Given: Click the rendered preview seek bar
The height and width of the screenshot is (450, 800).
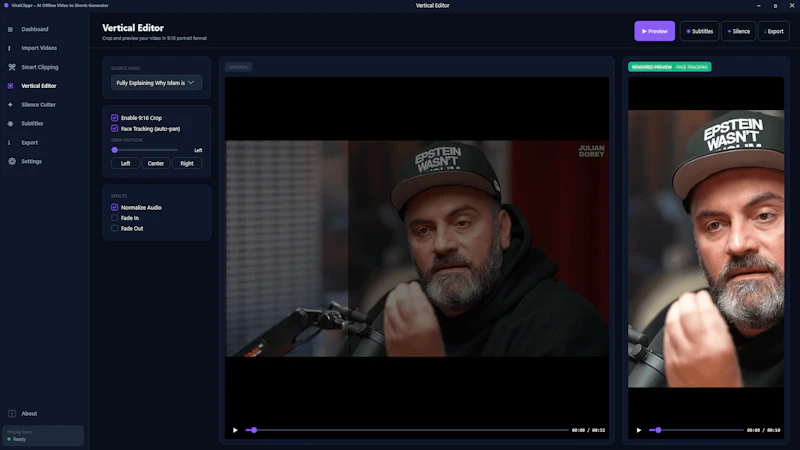Looking at the screenshot, I should [696, 430].
